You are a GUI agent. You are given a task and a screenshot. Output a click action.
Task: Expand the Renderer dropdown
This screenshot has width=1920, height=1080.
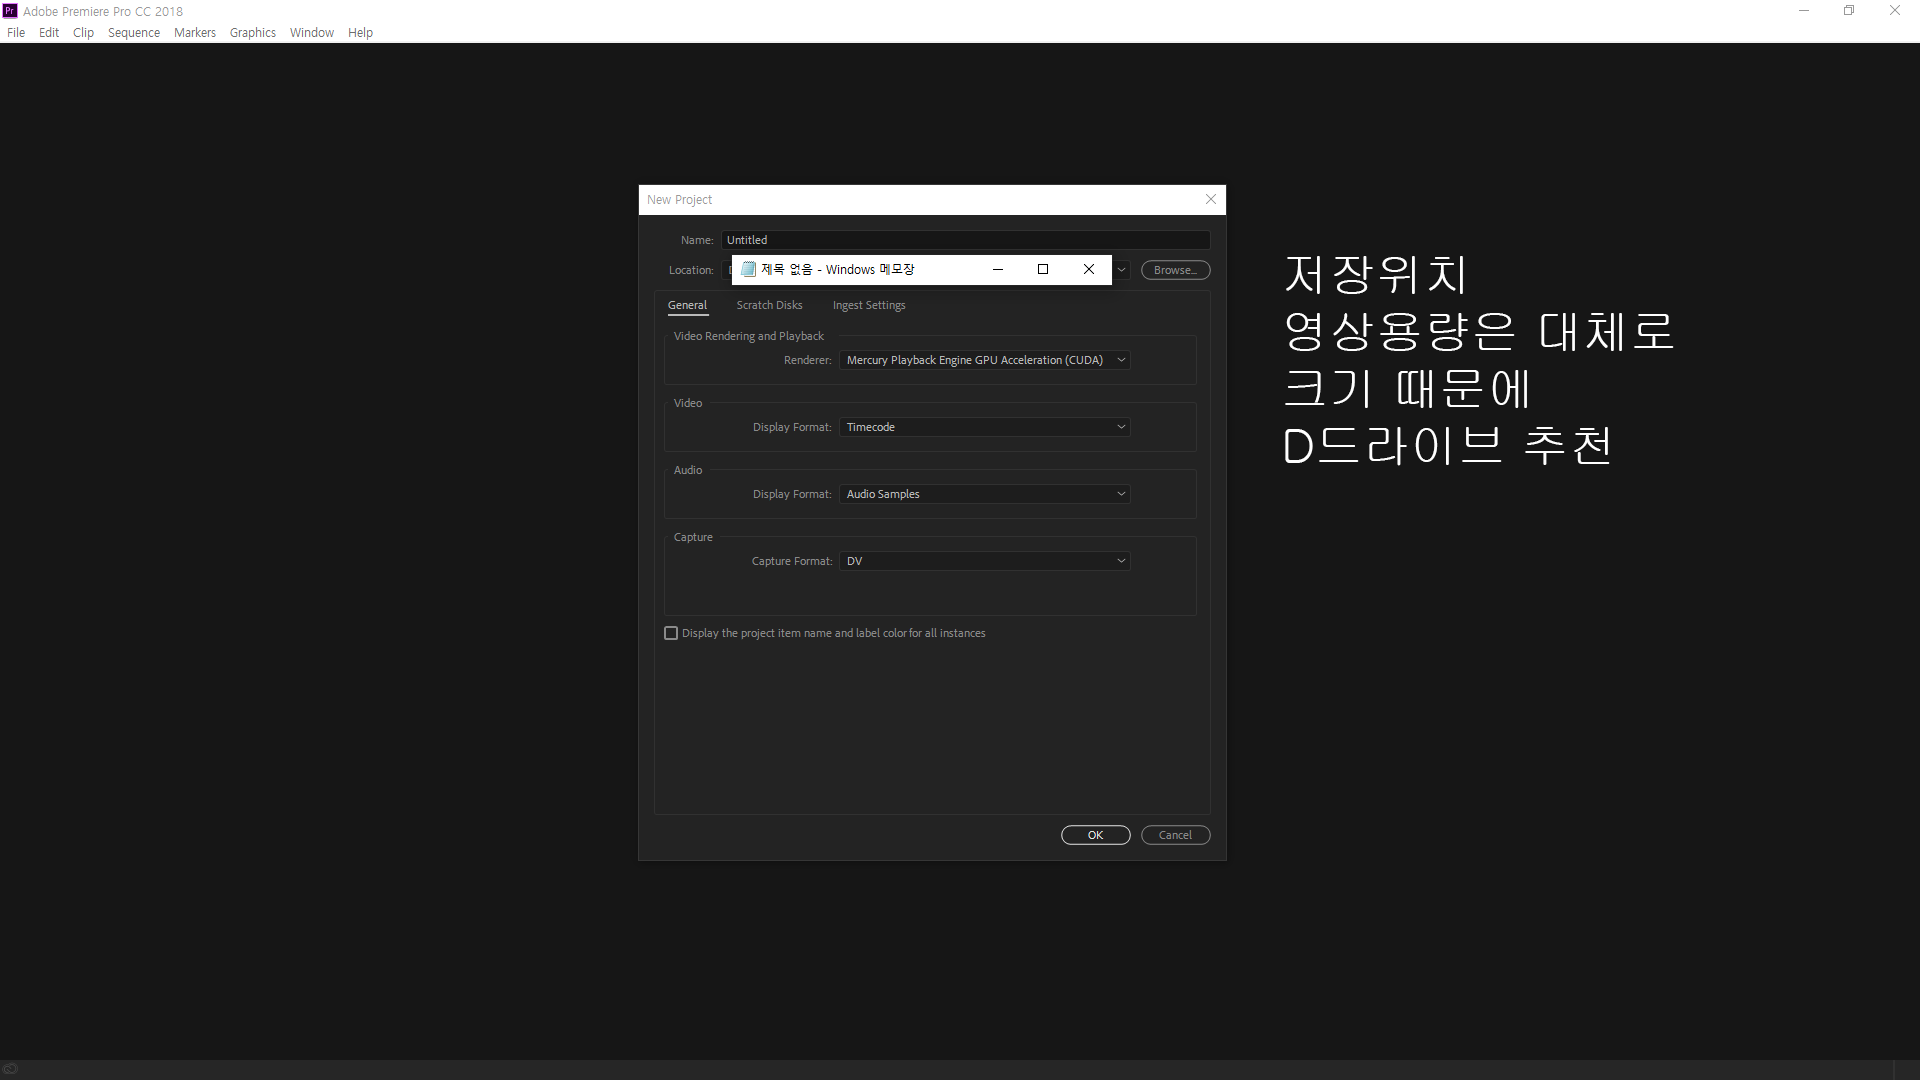coord(984,360)
